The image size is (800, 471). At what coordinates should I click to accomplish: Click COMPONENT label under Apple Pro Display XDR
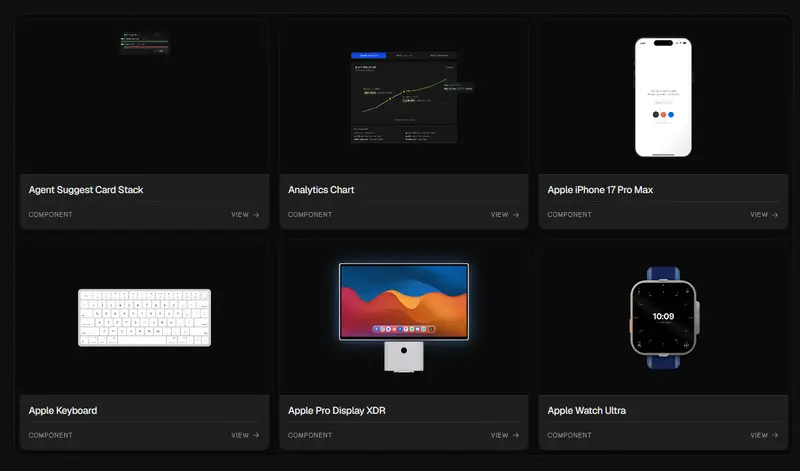point(310,435)
